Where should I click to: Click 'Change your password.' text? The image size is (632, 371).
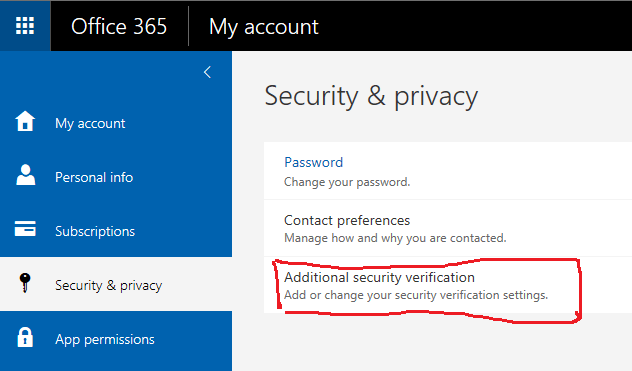347,182
